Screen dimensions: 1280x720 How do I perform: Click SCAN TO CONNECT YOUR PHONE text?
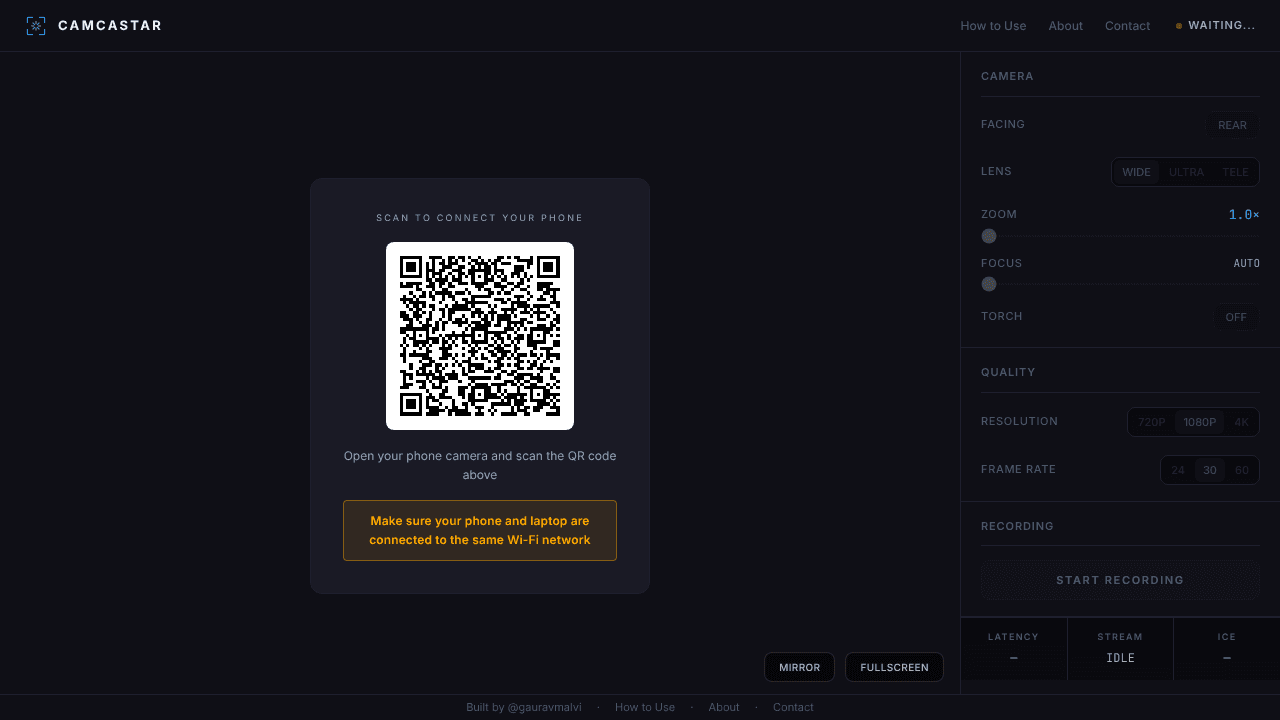[480, 218]
